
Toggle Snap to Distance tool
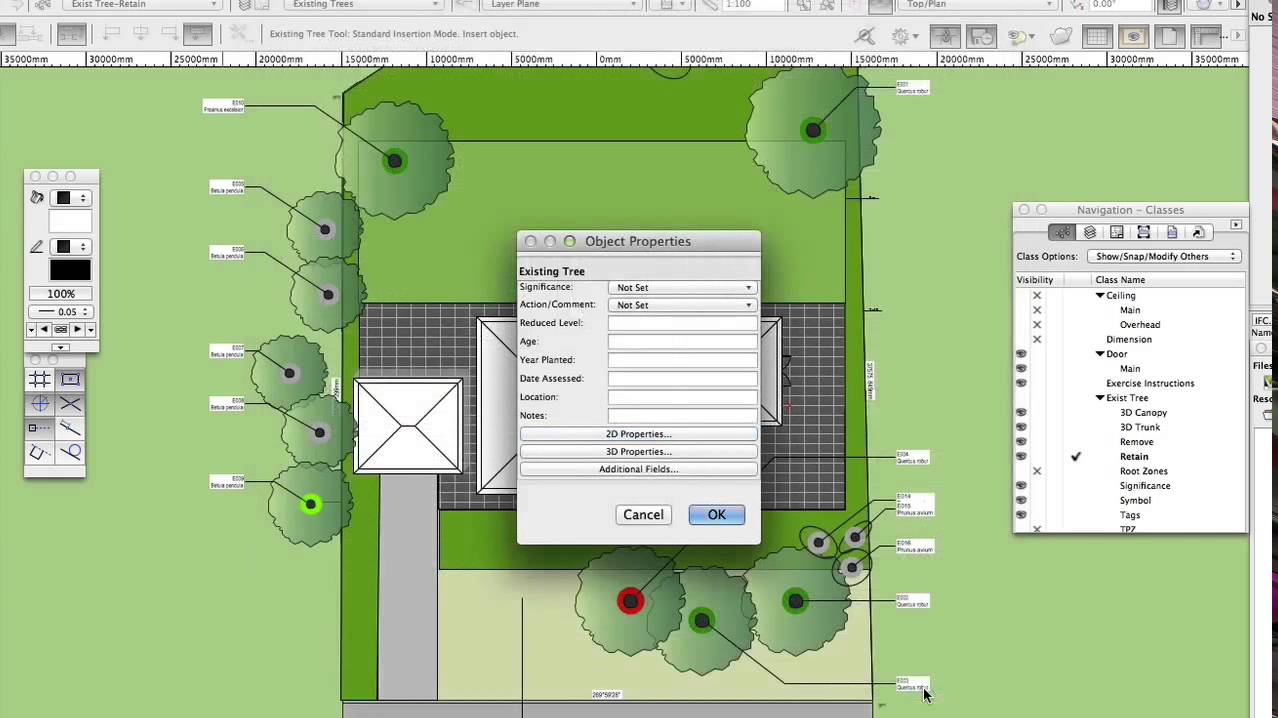[70, 428]
